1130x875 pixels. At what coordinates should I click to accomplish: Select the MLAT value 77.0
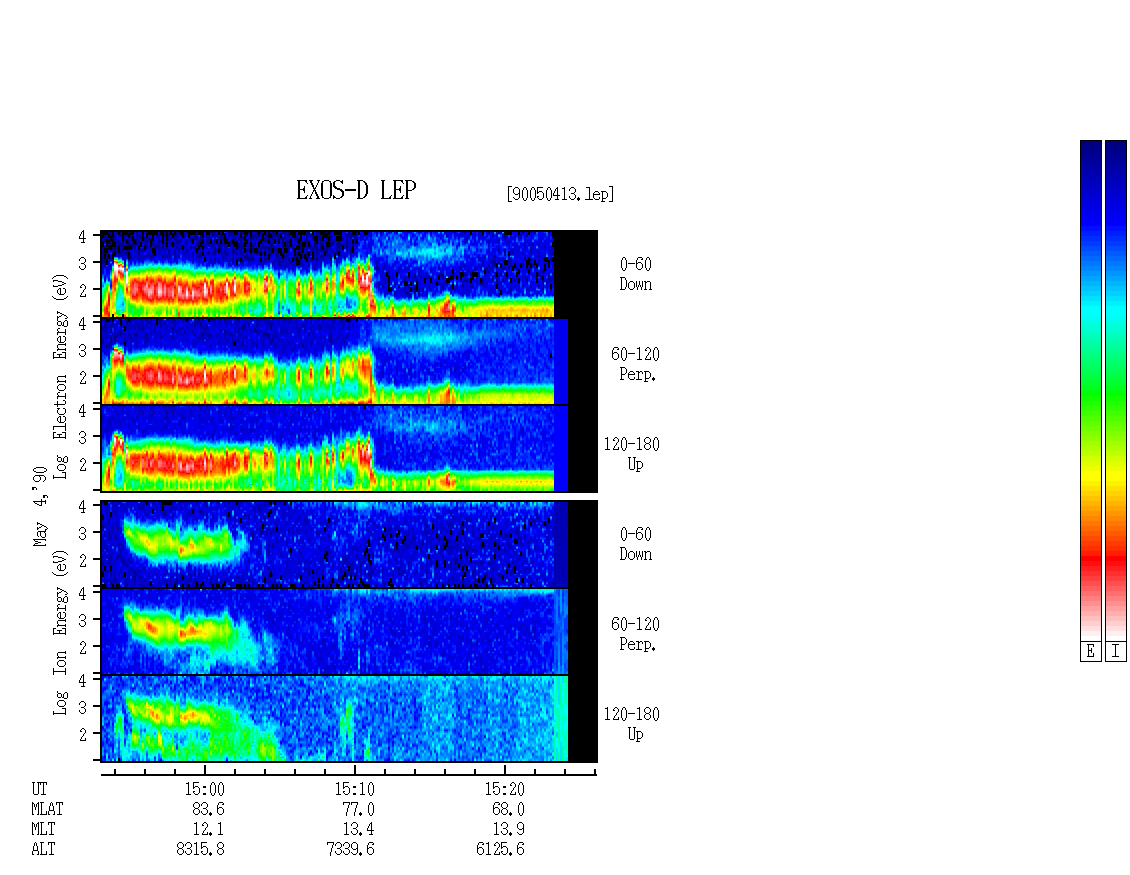click(x=358, y=809)
